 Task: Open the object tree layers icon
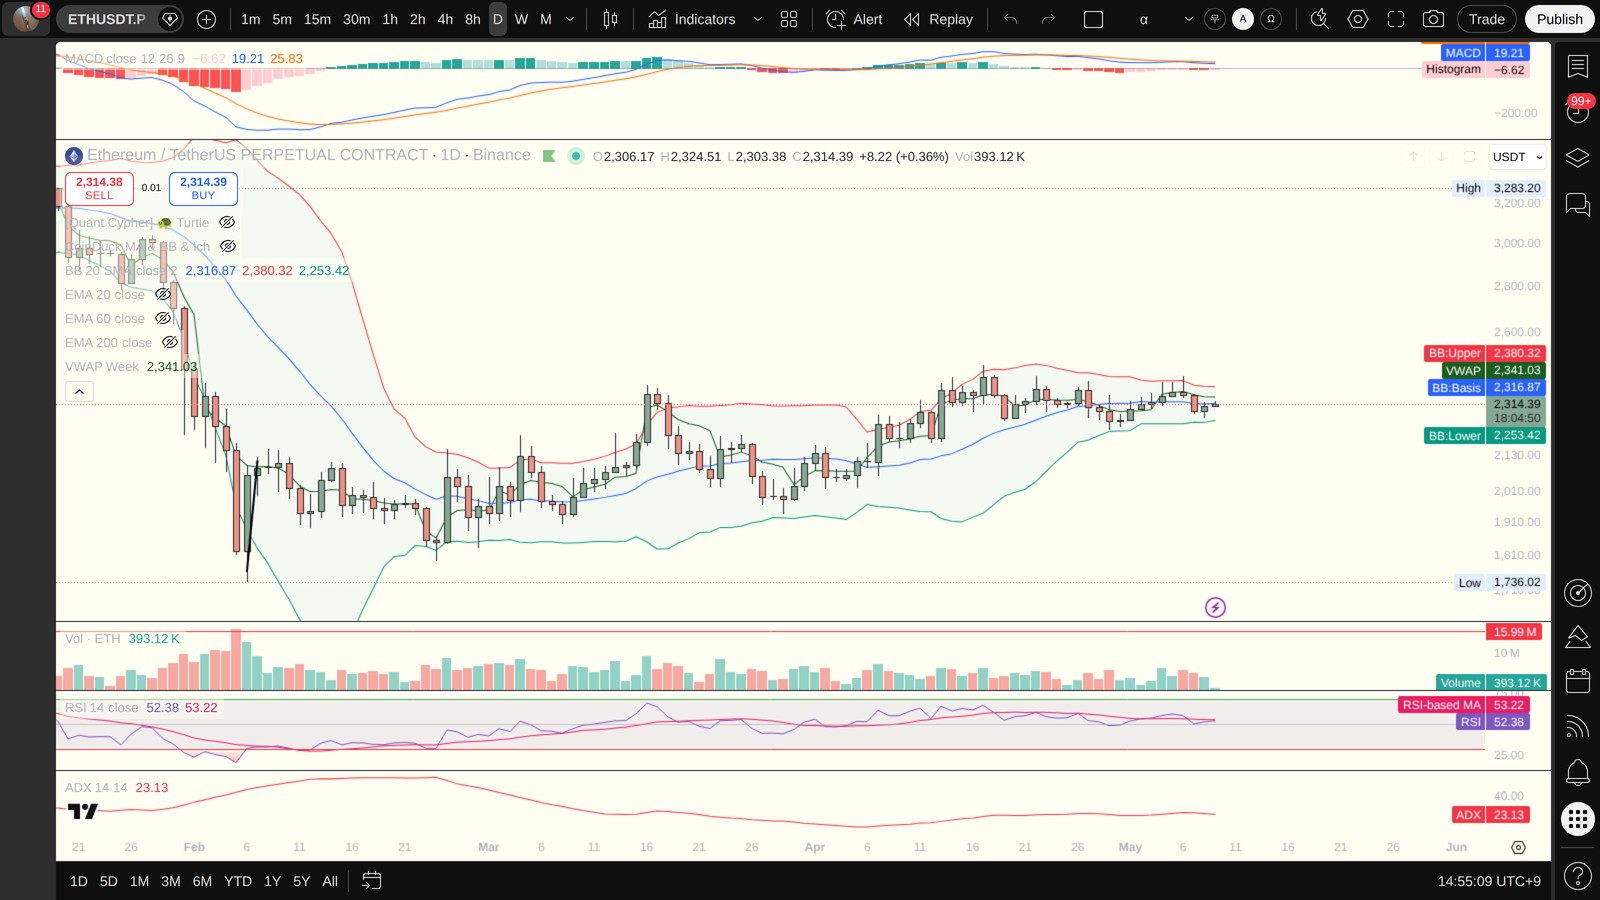pos(1578,158)
